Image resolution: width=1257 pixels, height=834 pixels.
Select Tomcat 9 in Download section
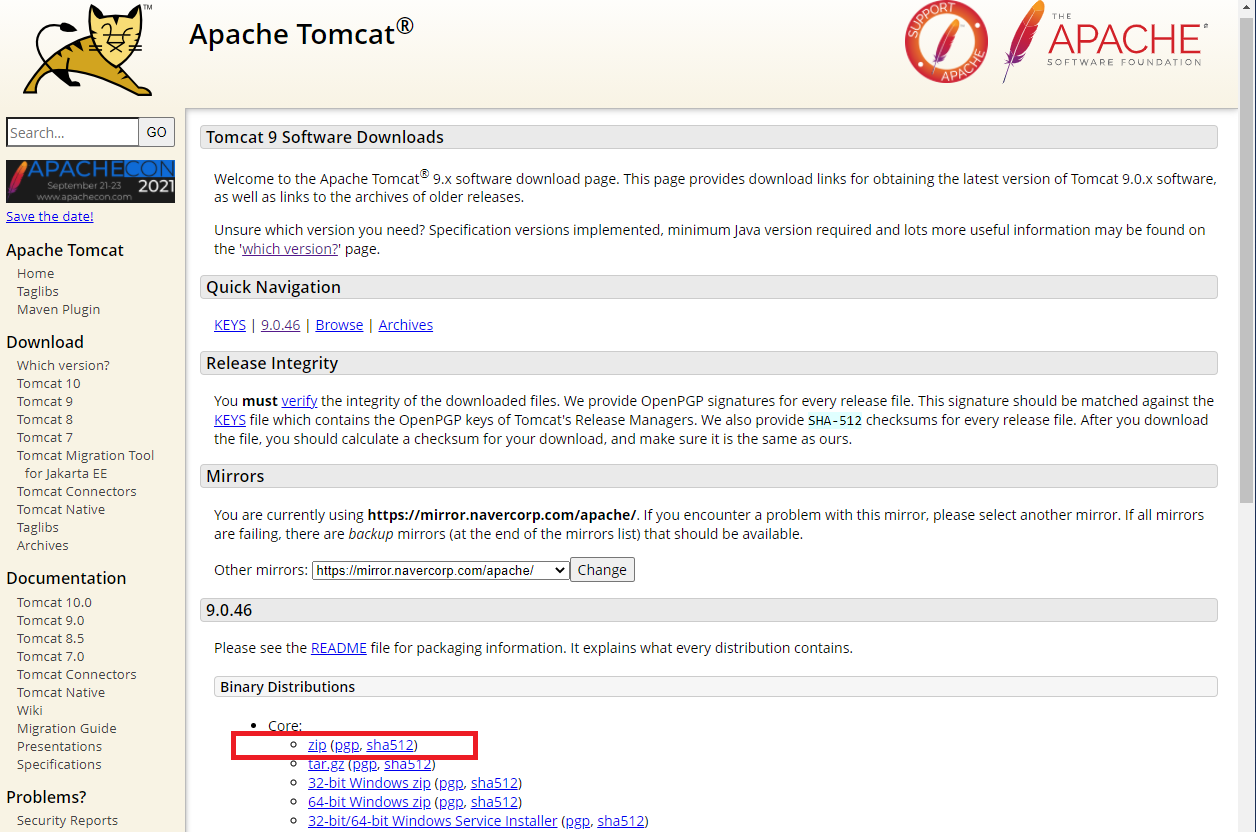tap(45, 401)
